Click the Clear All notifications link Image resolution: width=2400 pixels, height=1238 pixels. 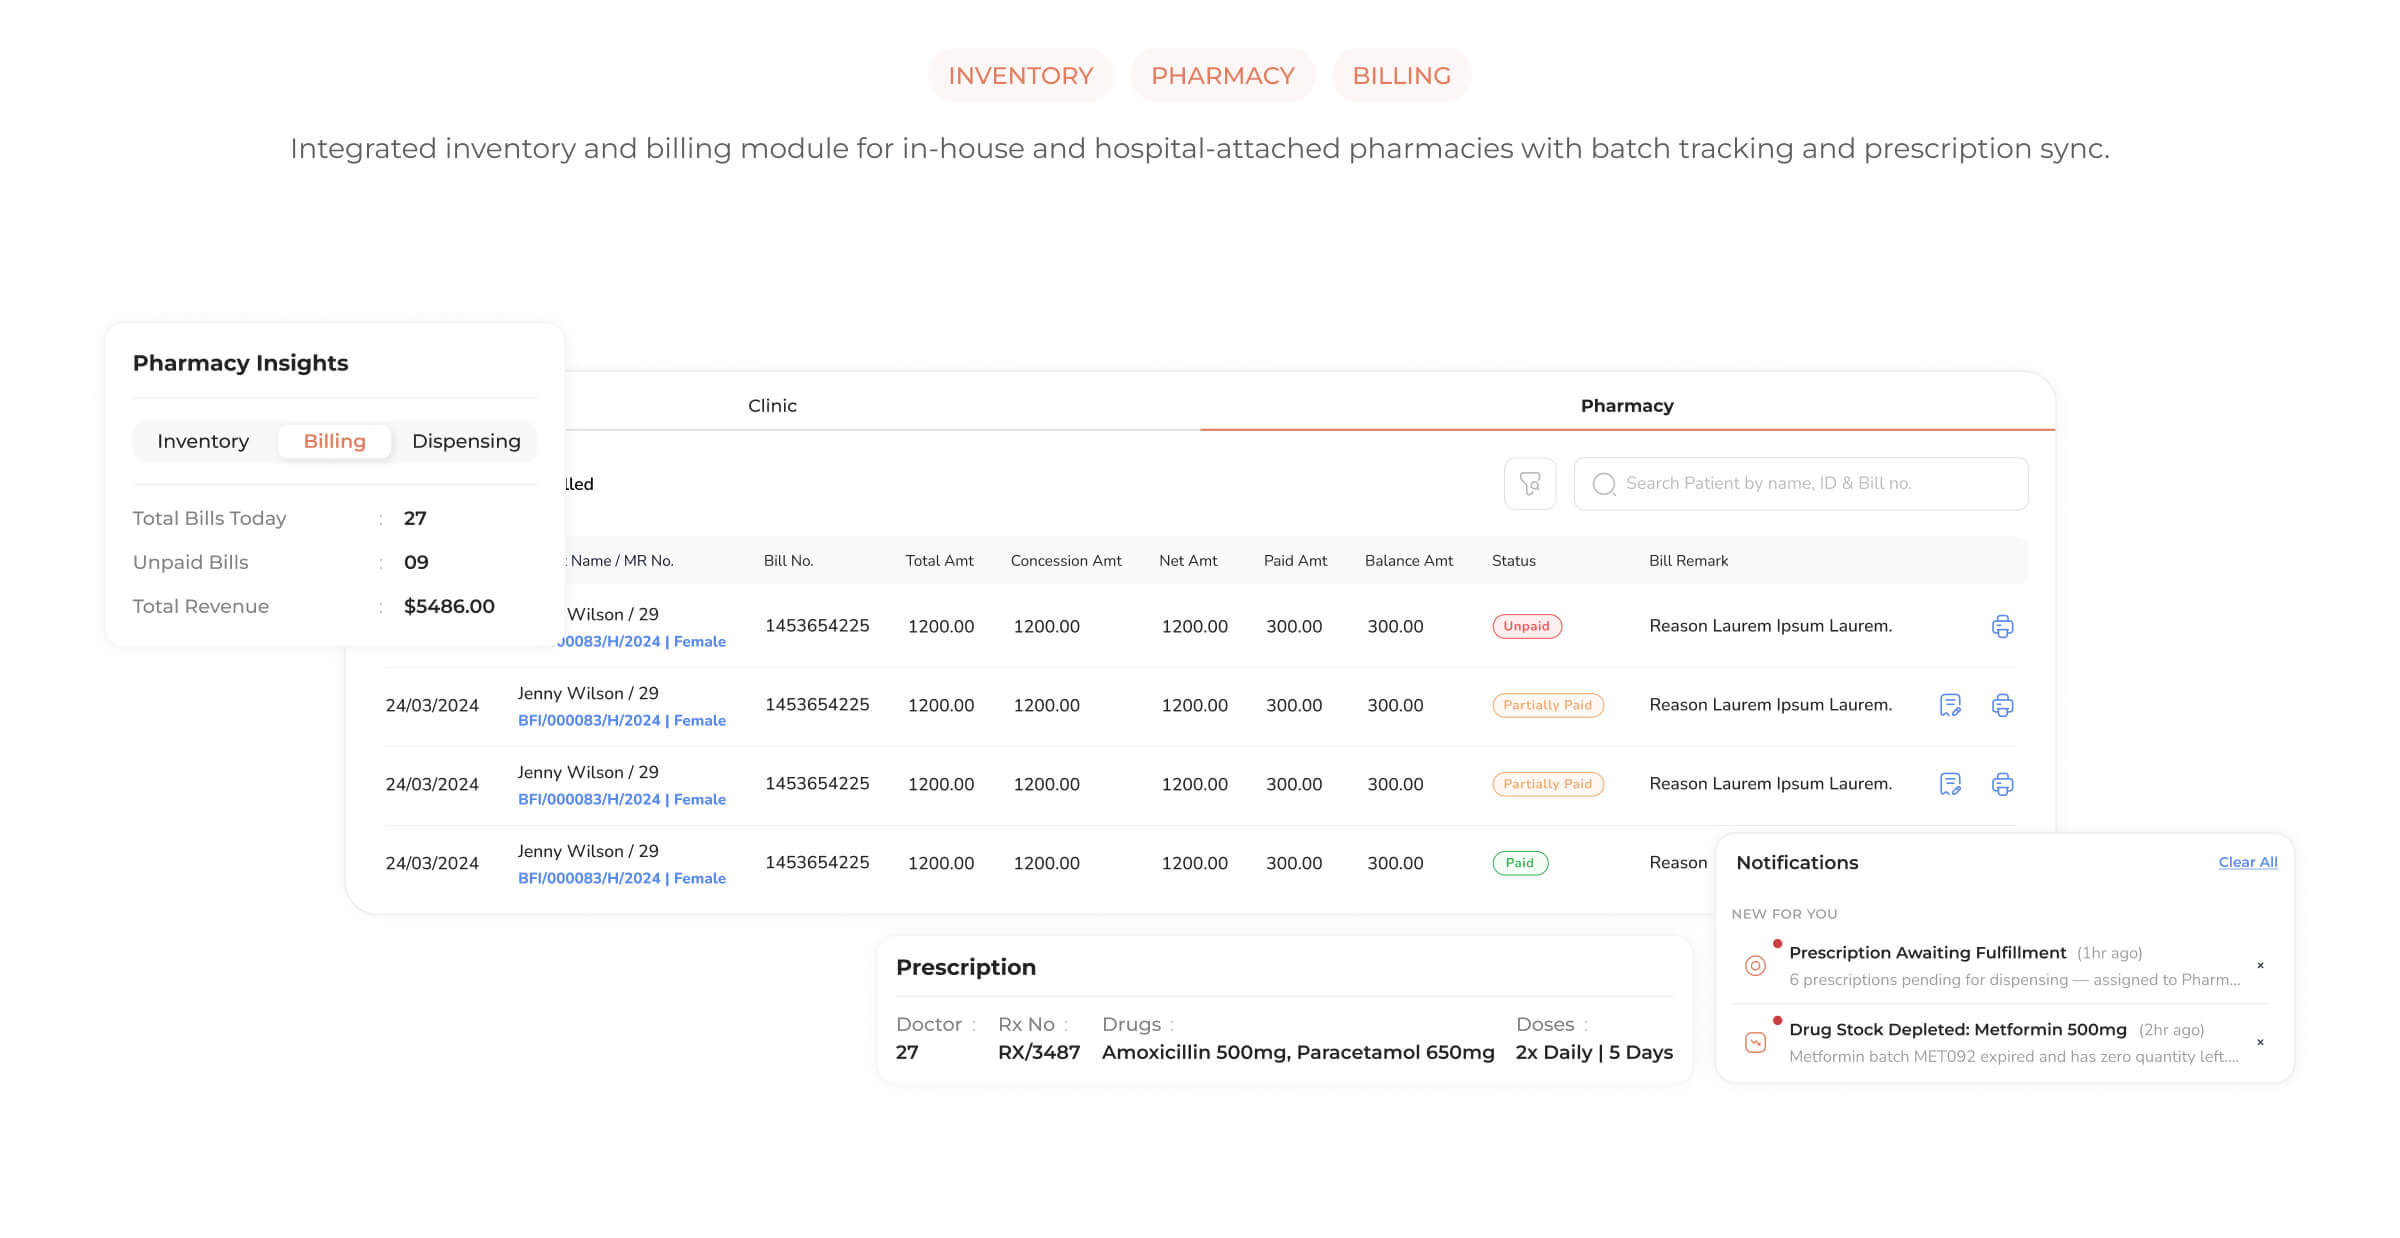point(2247,862)
